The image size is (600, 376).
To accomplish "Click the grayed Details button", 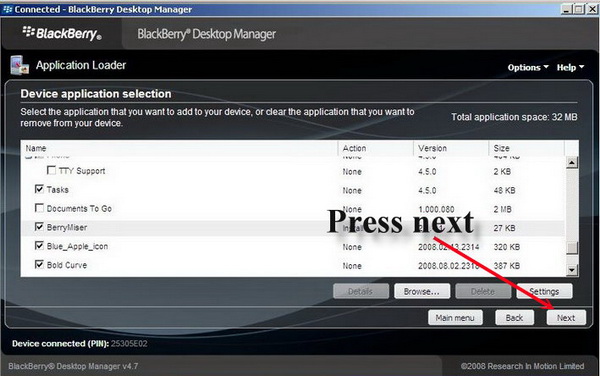I will 360,291.
